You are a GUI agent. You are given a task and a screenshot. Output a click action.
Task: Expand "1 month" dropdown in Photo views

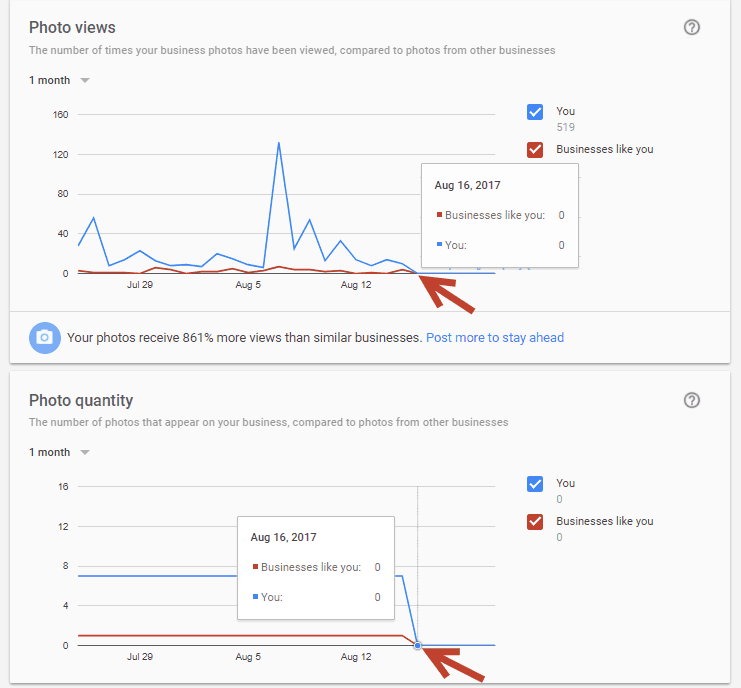tap(59, 80)
